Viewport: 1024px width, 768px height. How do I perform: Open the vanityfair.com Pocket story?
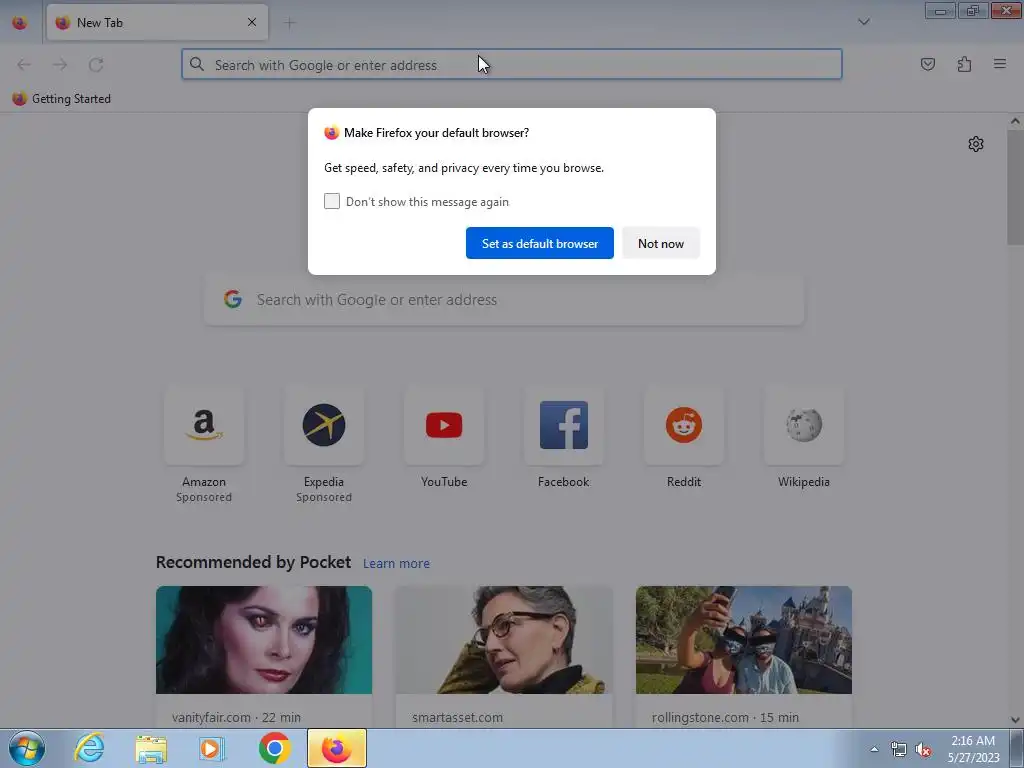[x=264, y=656]
